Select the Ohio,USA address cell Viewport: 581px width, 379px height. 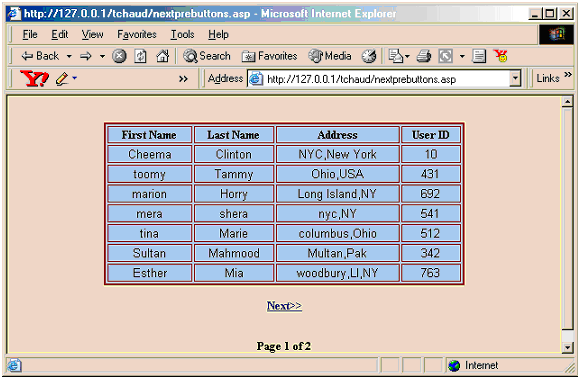tap(338, 174)
